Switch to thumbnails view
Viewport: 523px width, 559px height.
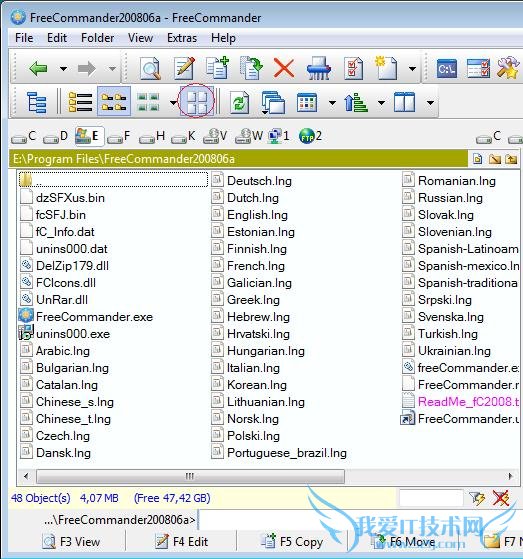click(148, 102)
